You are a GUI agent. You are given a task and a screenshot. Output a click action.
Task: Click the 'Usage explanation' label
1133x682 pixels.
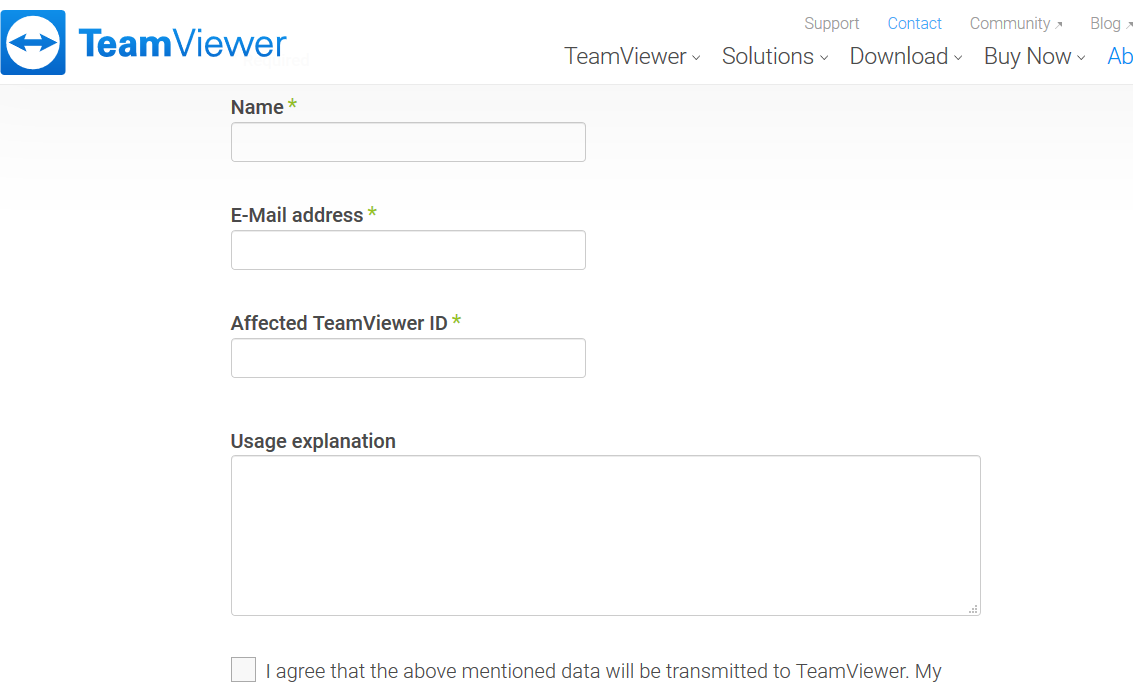point(313,441)
